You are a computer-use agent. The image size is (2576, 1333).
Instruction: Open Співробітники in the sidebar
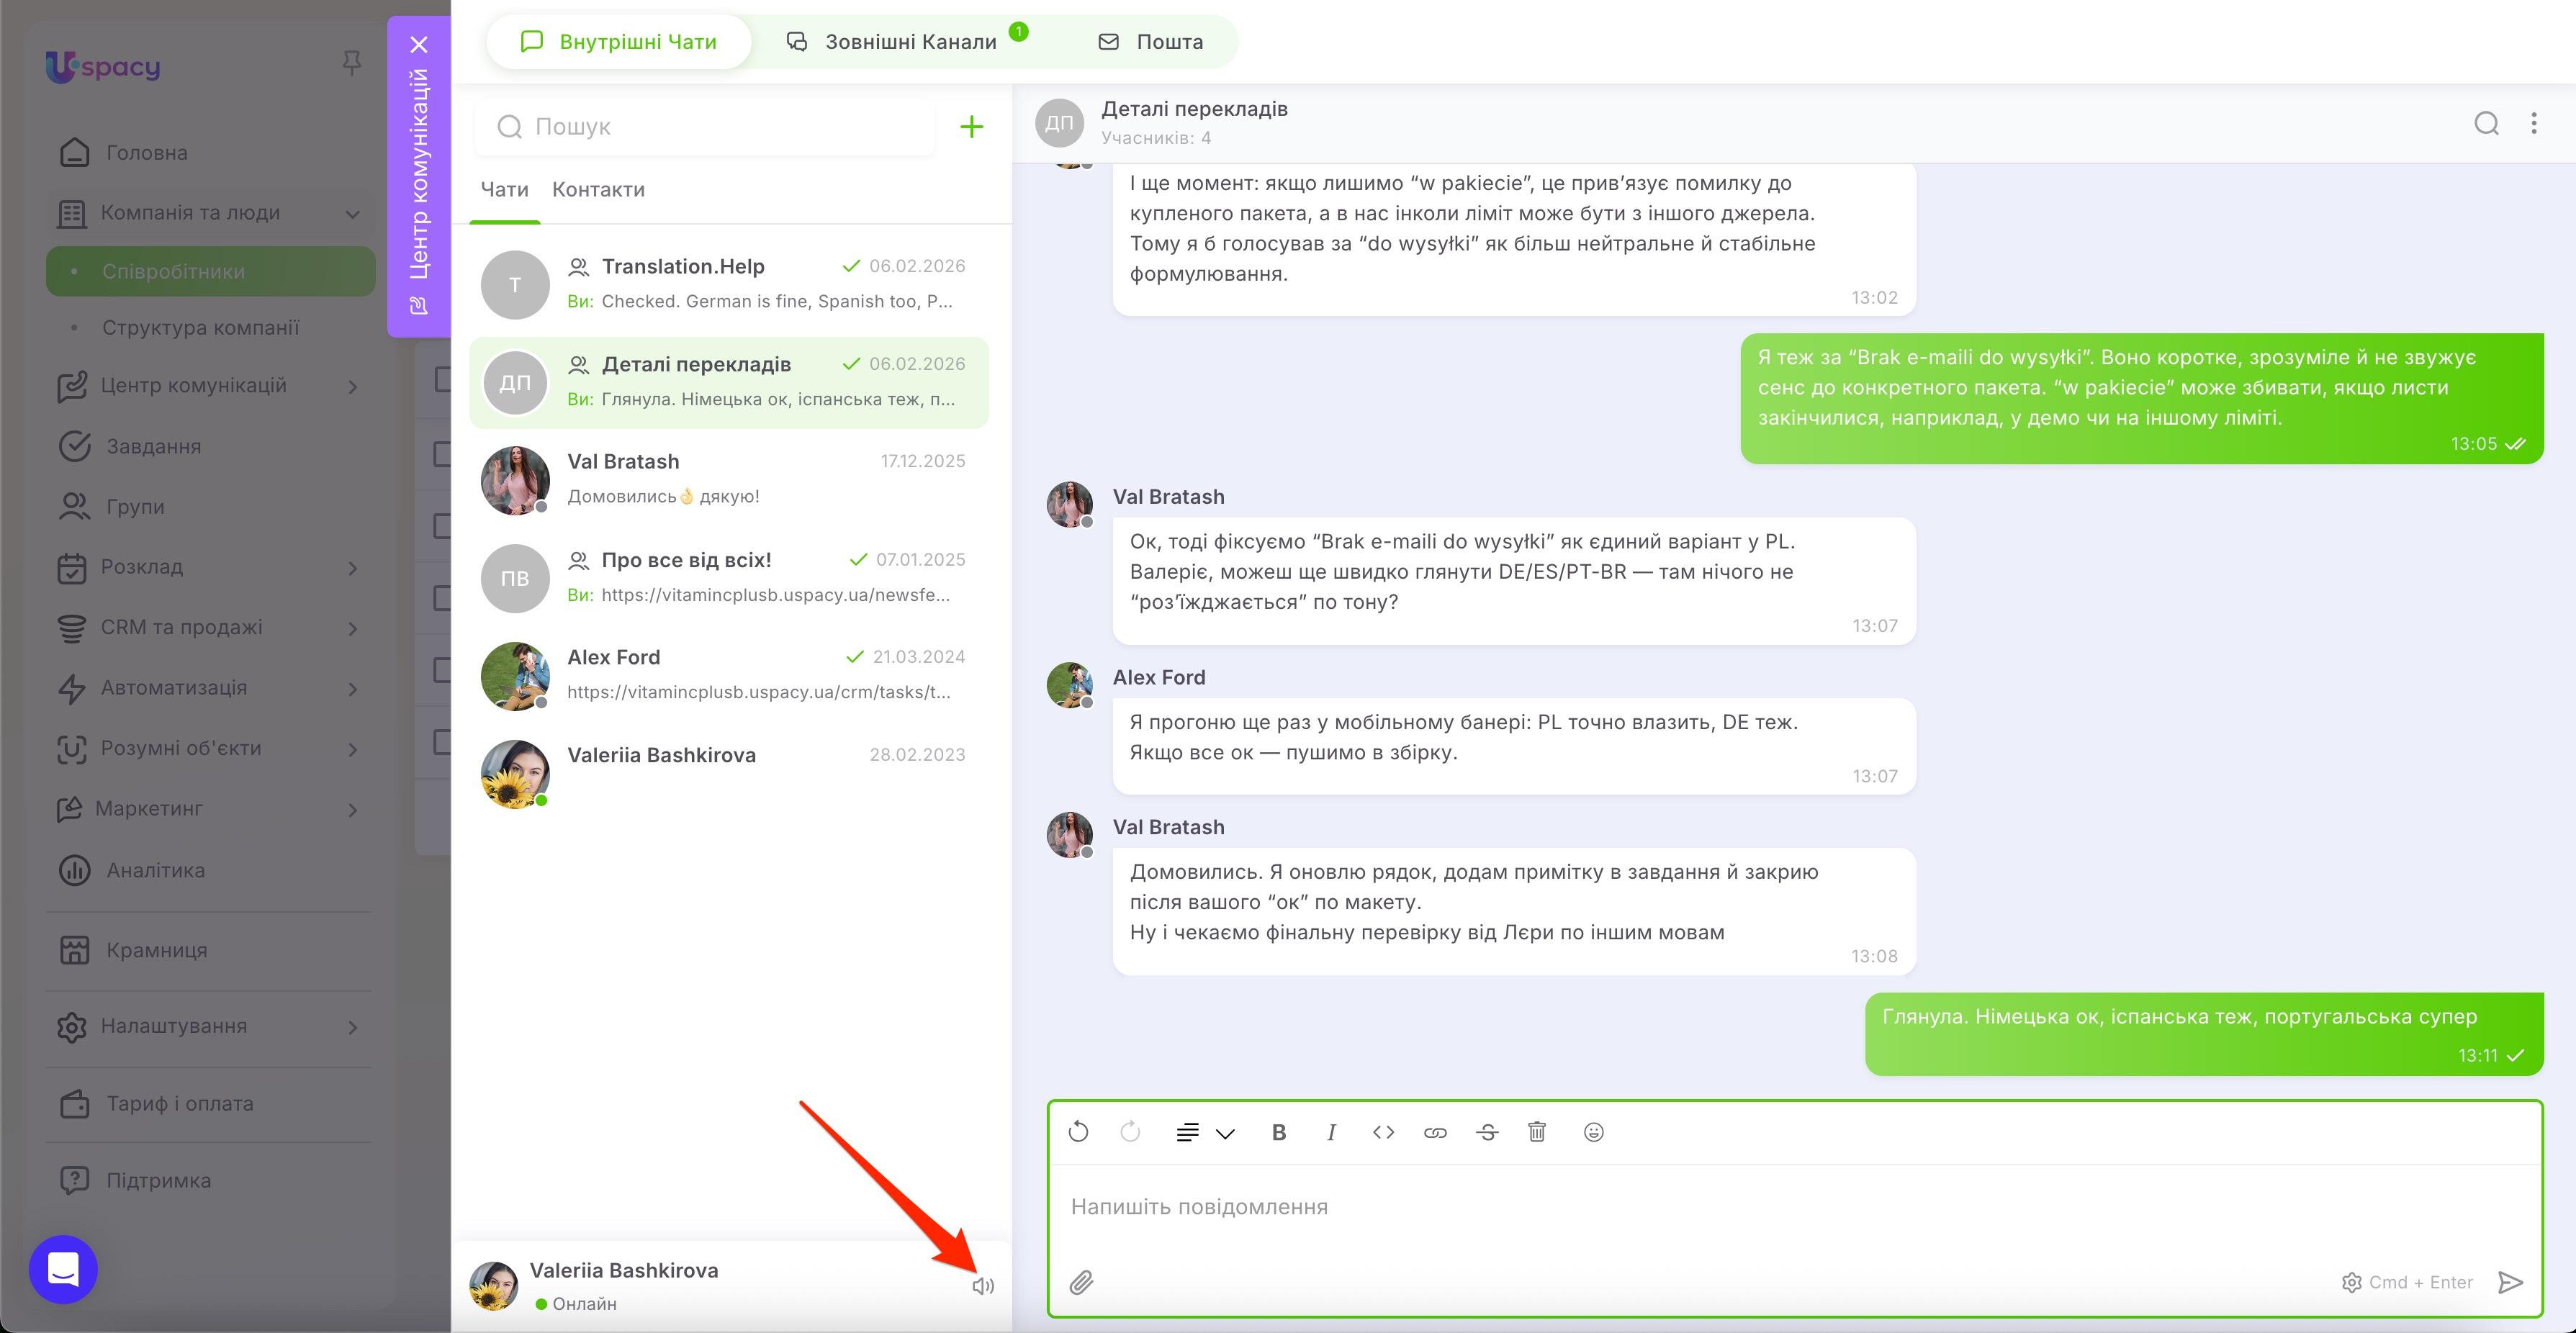(211, 271)
